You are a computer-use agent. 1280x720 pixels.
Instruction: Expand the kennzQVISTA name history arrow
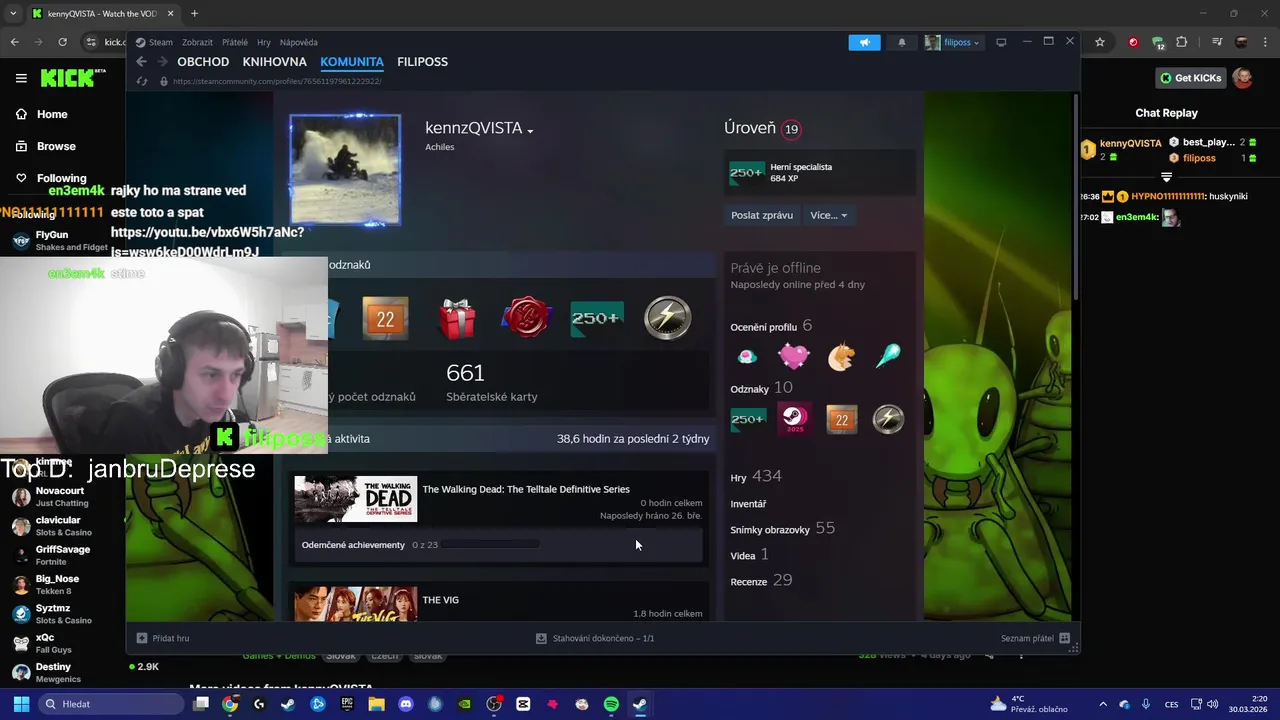click(x=530, y=131)
